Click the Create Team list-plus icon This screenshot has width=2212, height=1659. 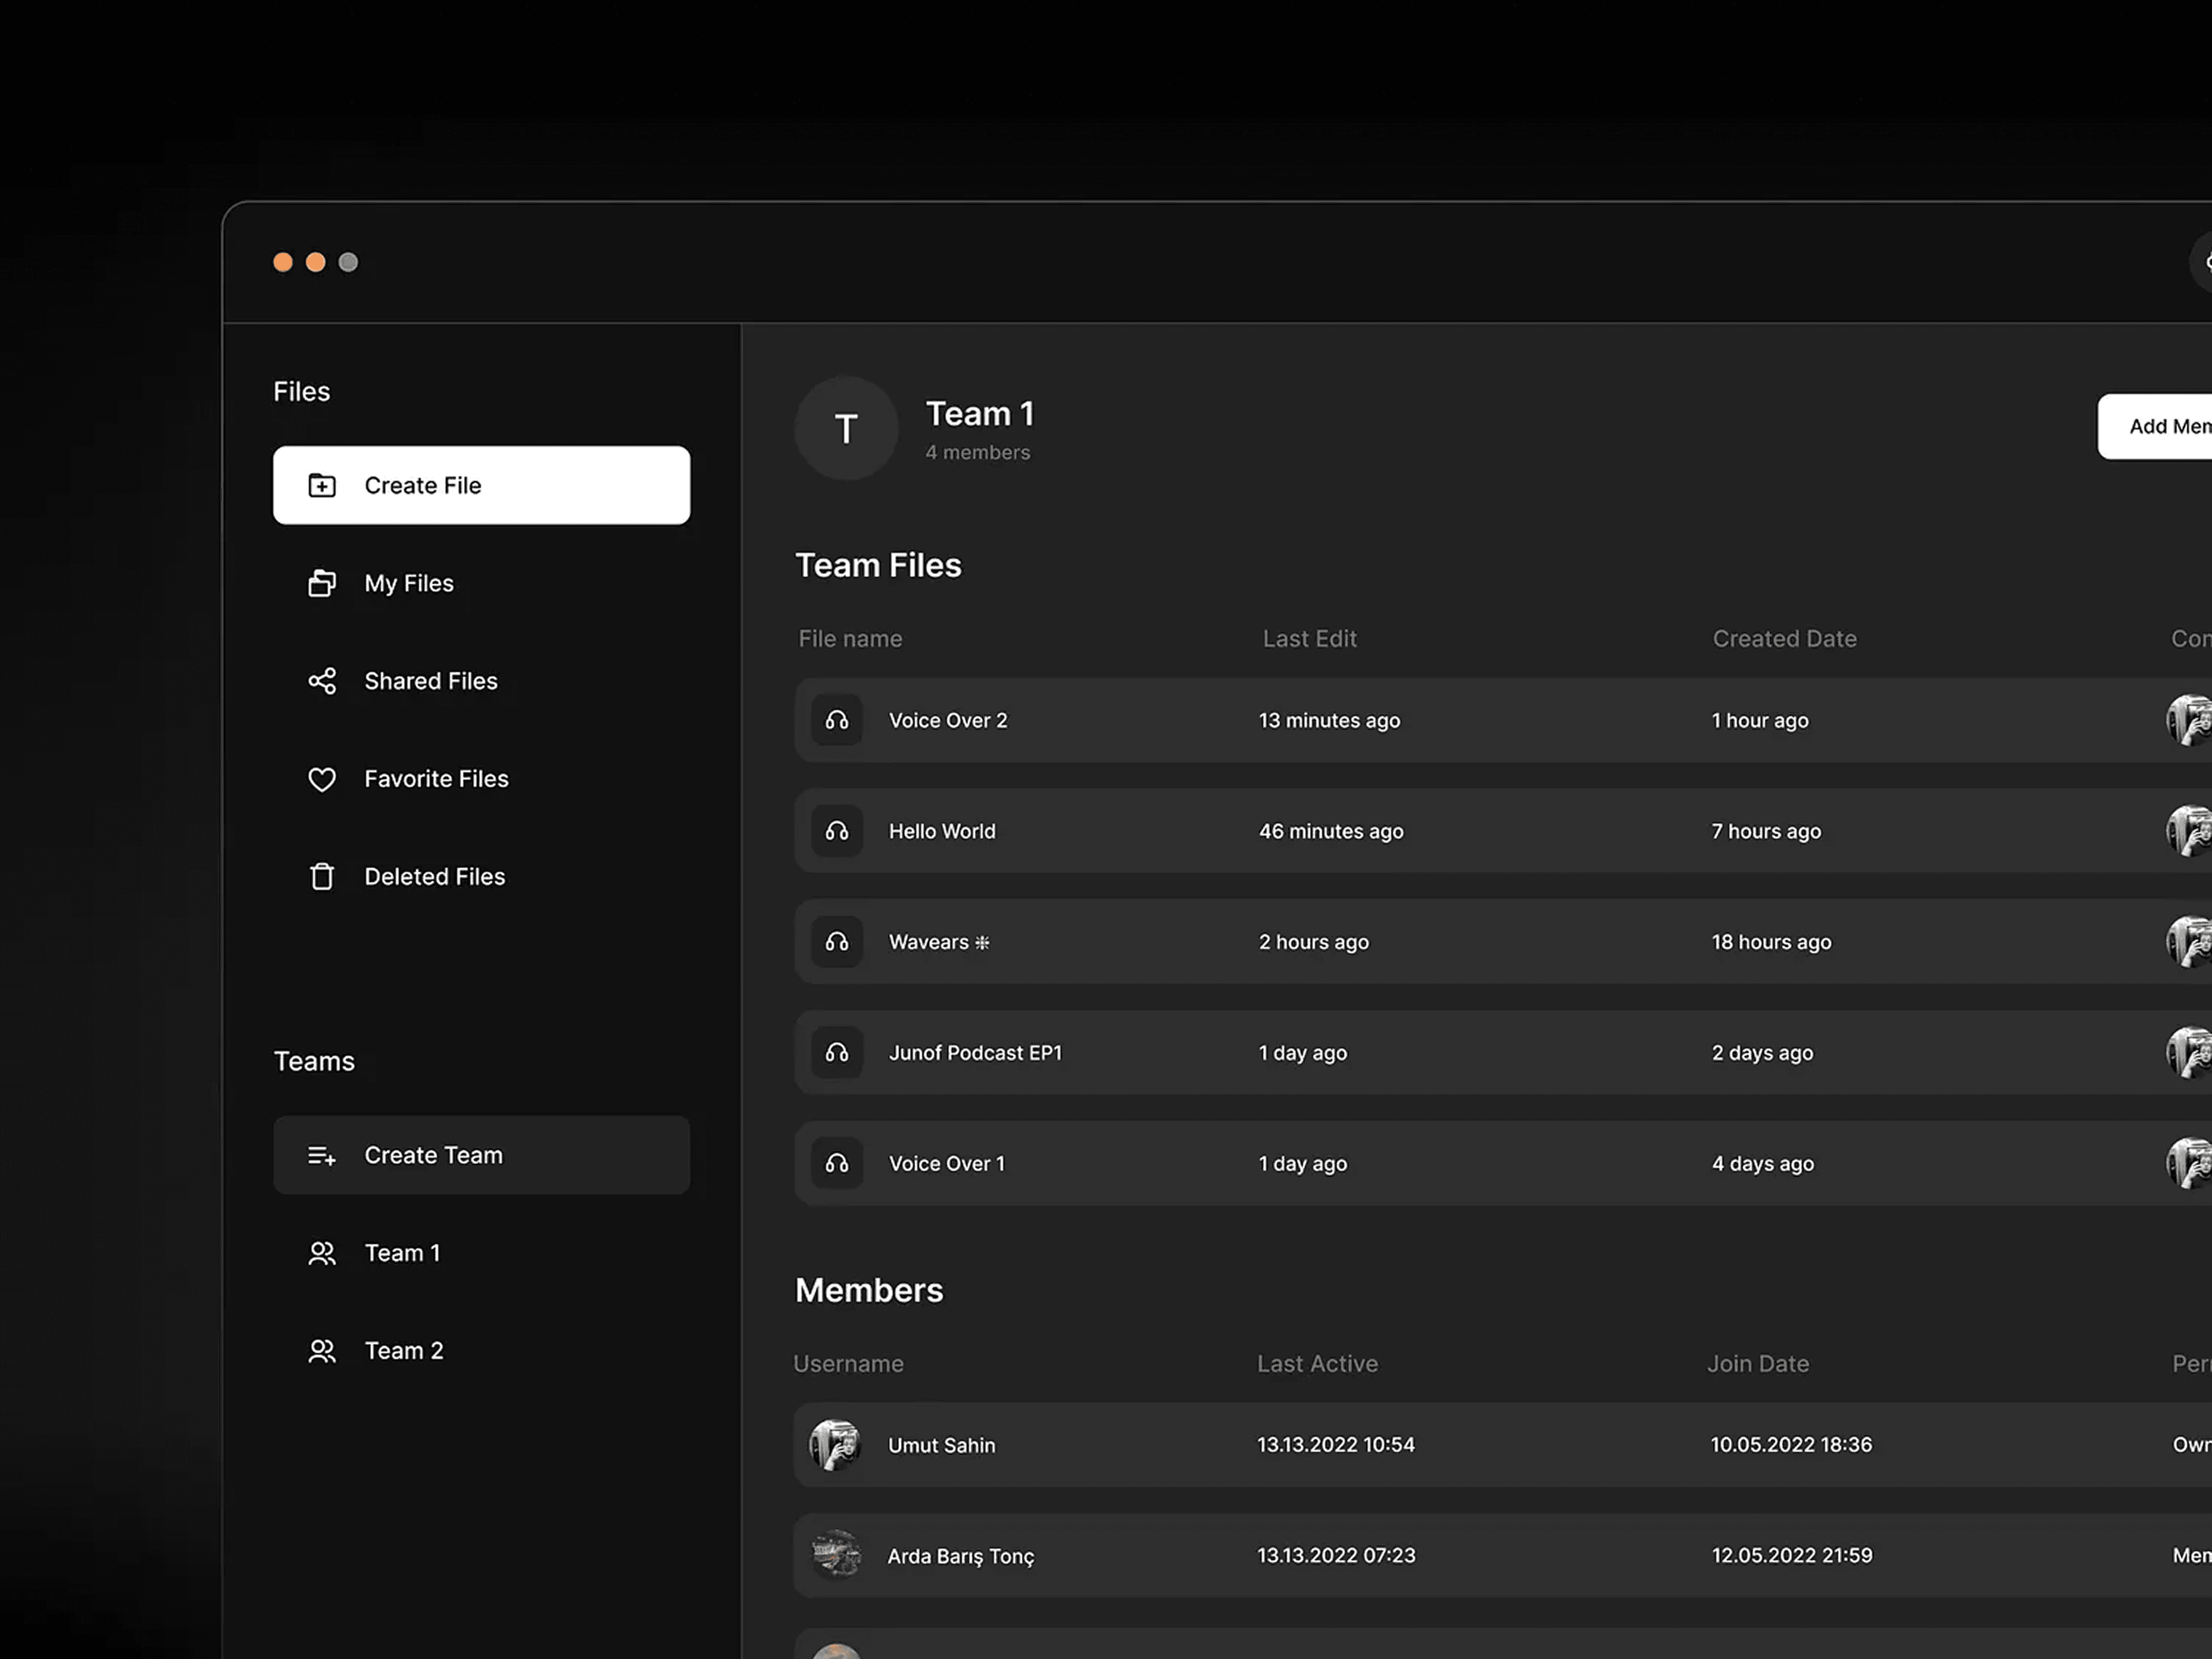coord(322,1155)
